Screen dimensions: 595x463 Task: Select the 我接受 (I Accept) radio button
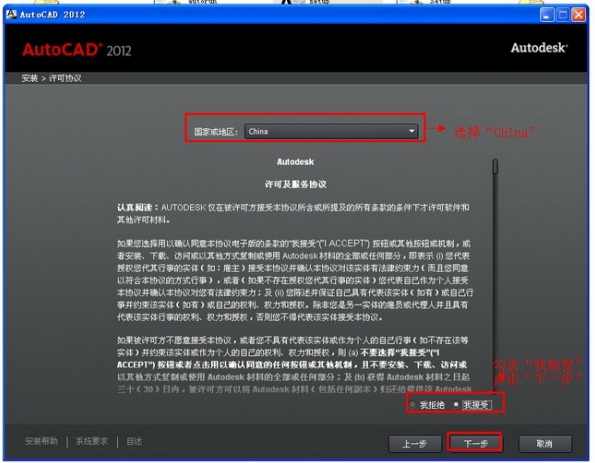click(x=456, y=405)
